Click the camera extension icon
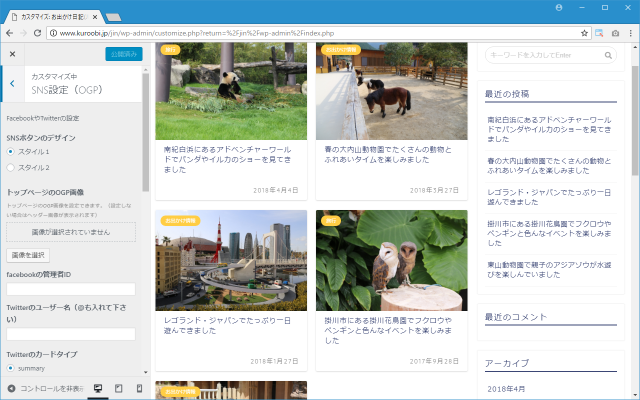Screen dimensions: 640x400 tap(616, 33)
